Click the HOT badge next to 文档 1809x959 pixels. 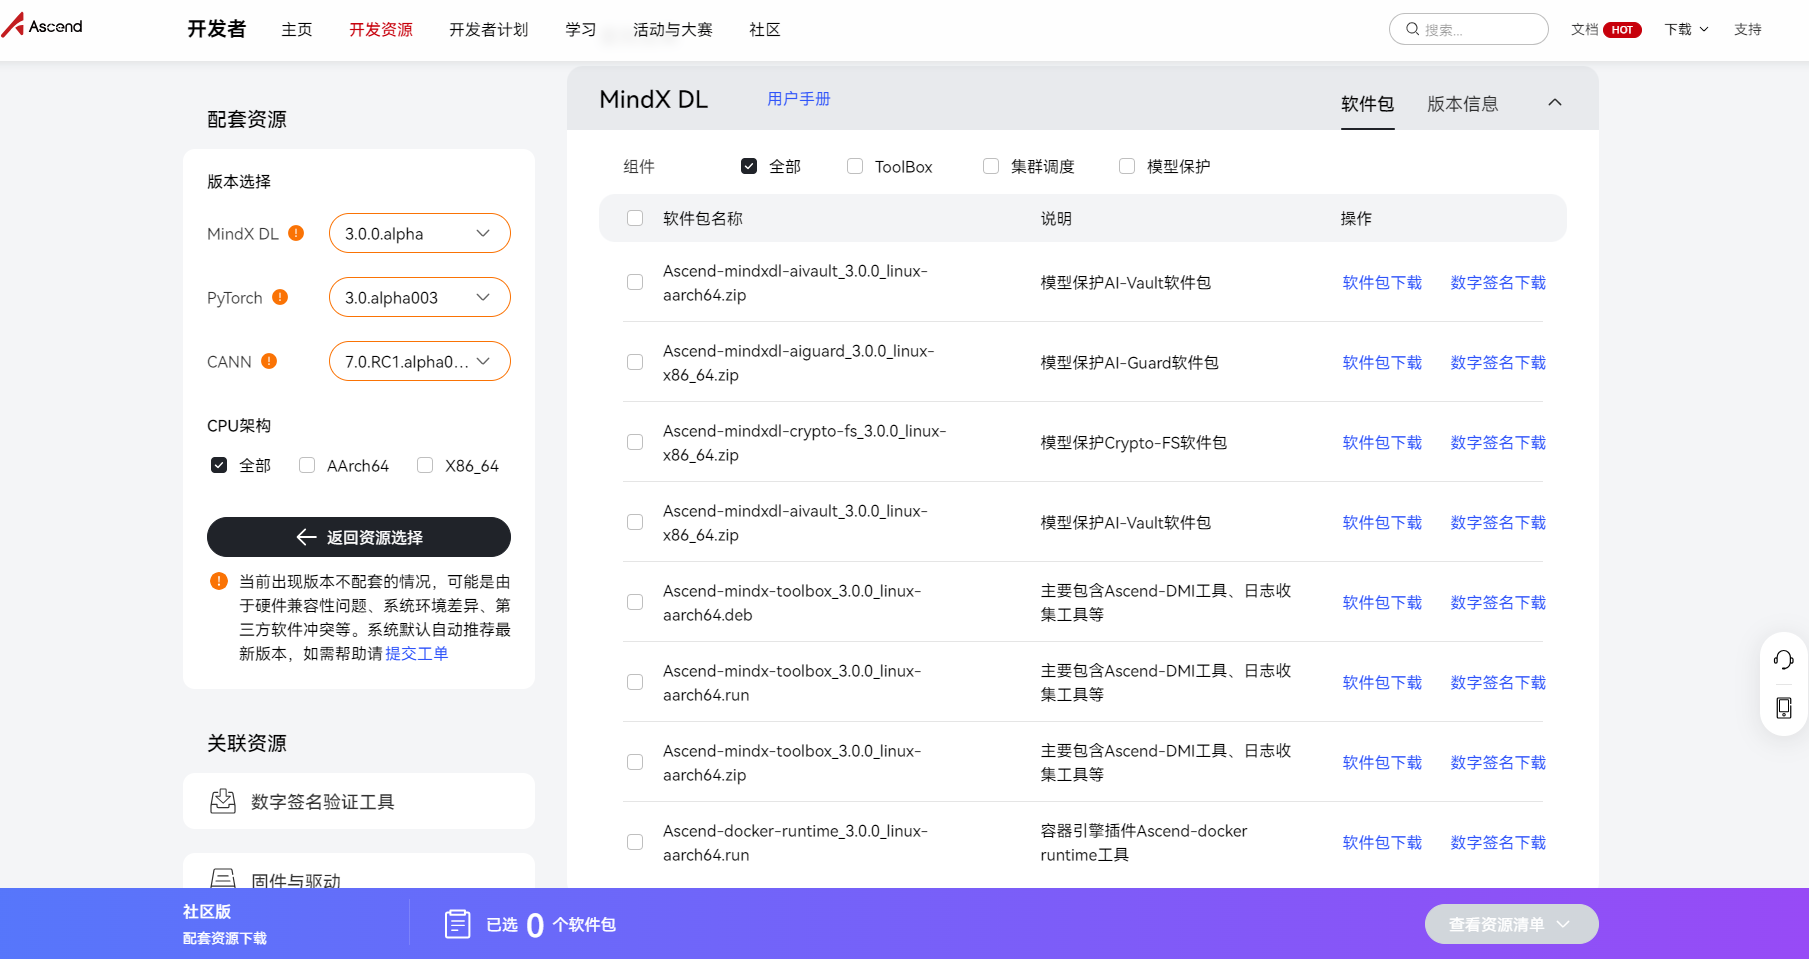[x=1622, y=30]
